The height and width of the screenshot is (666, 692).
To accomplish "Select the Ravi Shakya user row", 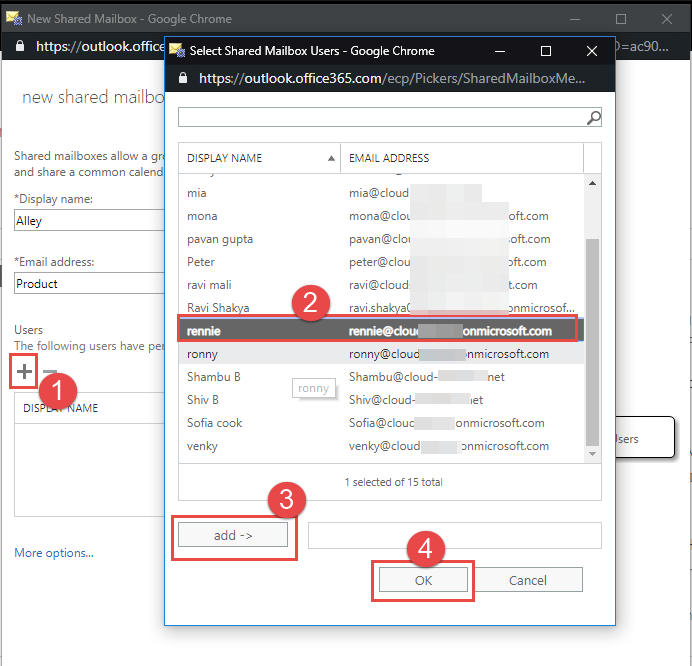I will click(x=381, y=308).
